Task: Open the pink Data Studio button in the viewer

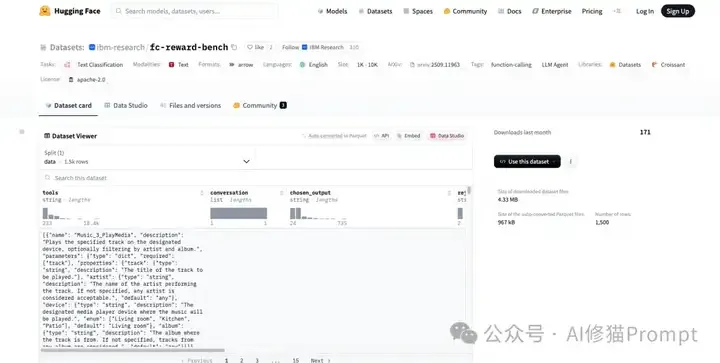Action: click(x=447, y=136)
